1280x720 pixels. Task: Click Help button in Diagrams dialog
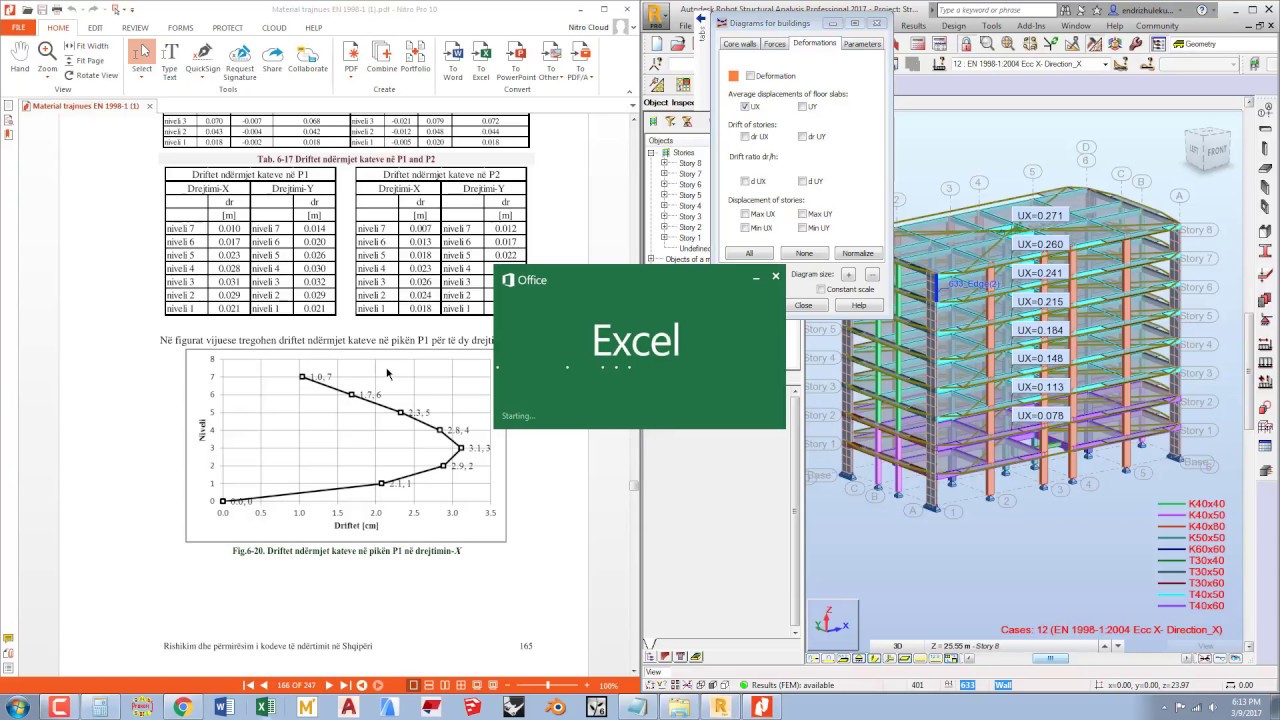click(x=859, y=305)
